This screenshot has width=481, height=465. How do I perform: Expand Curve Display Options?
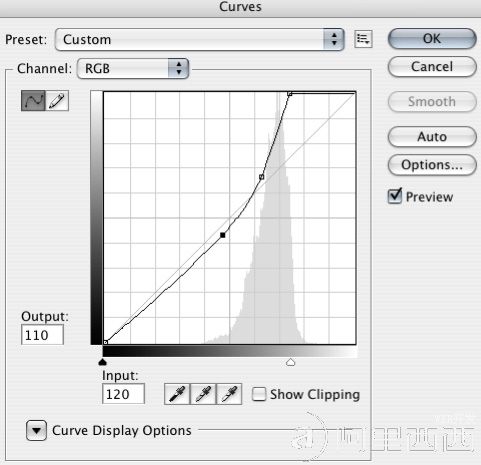[x=36, y=430]
